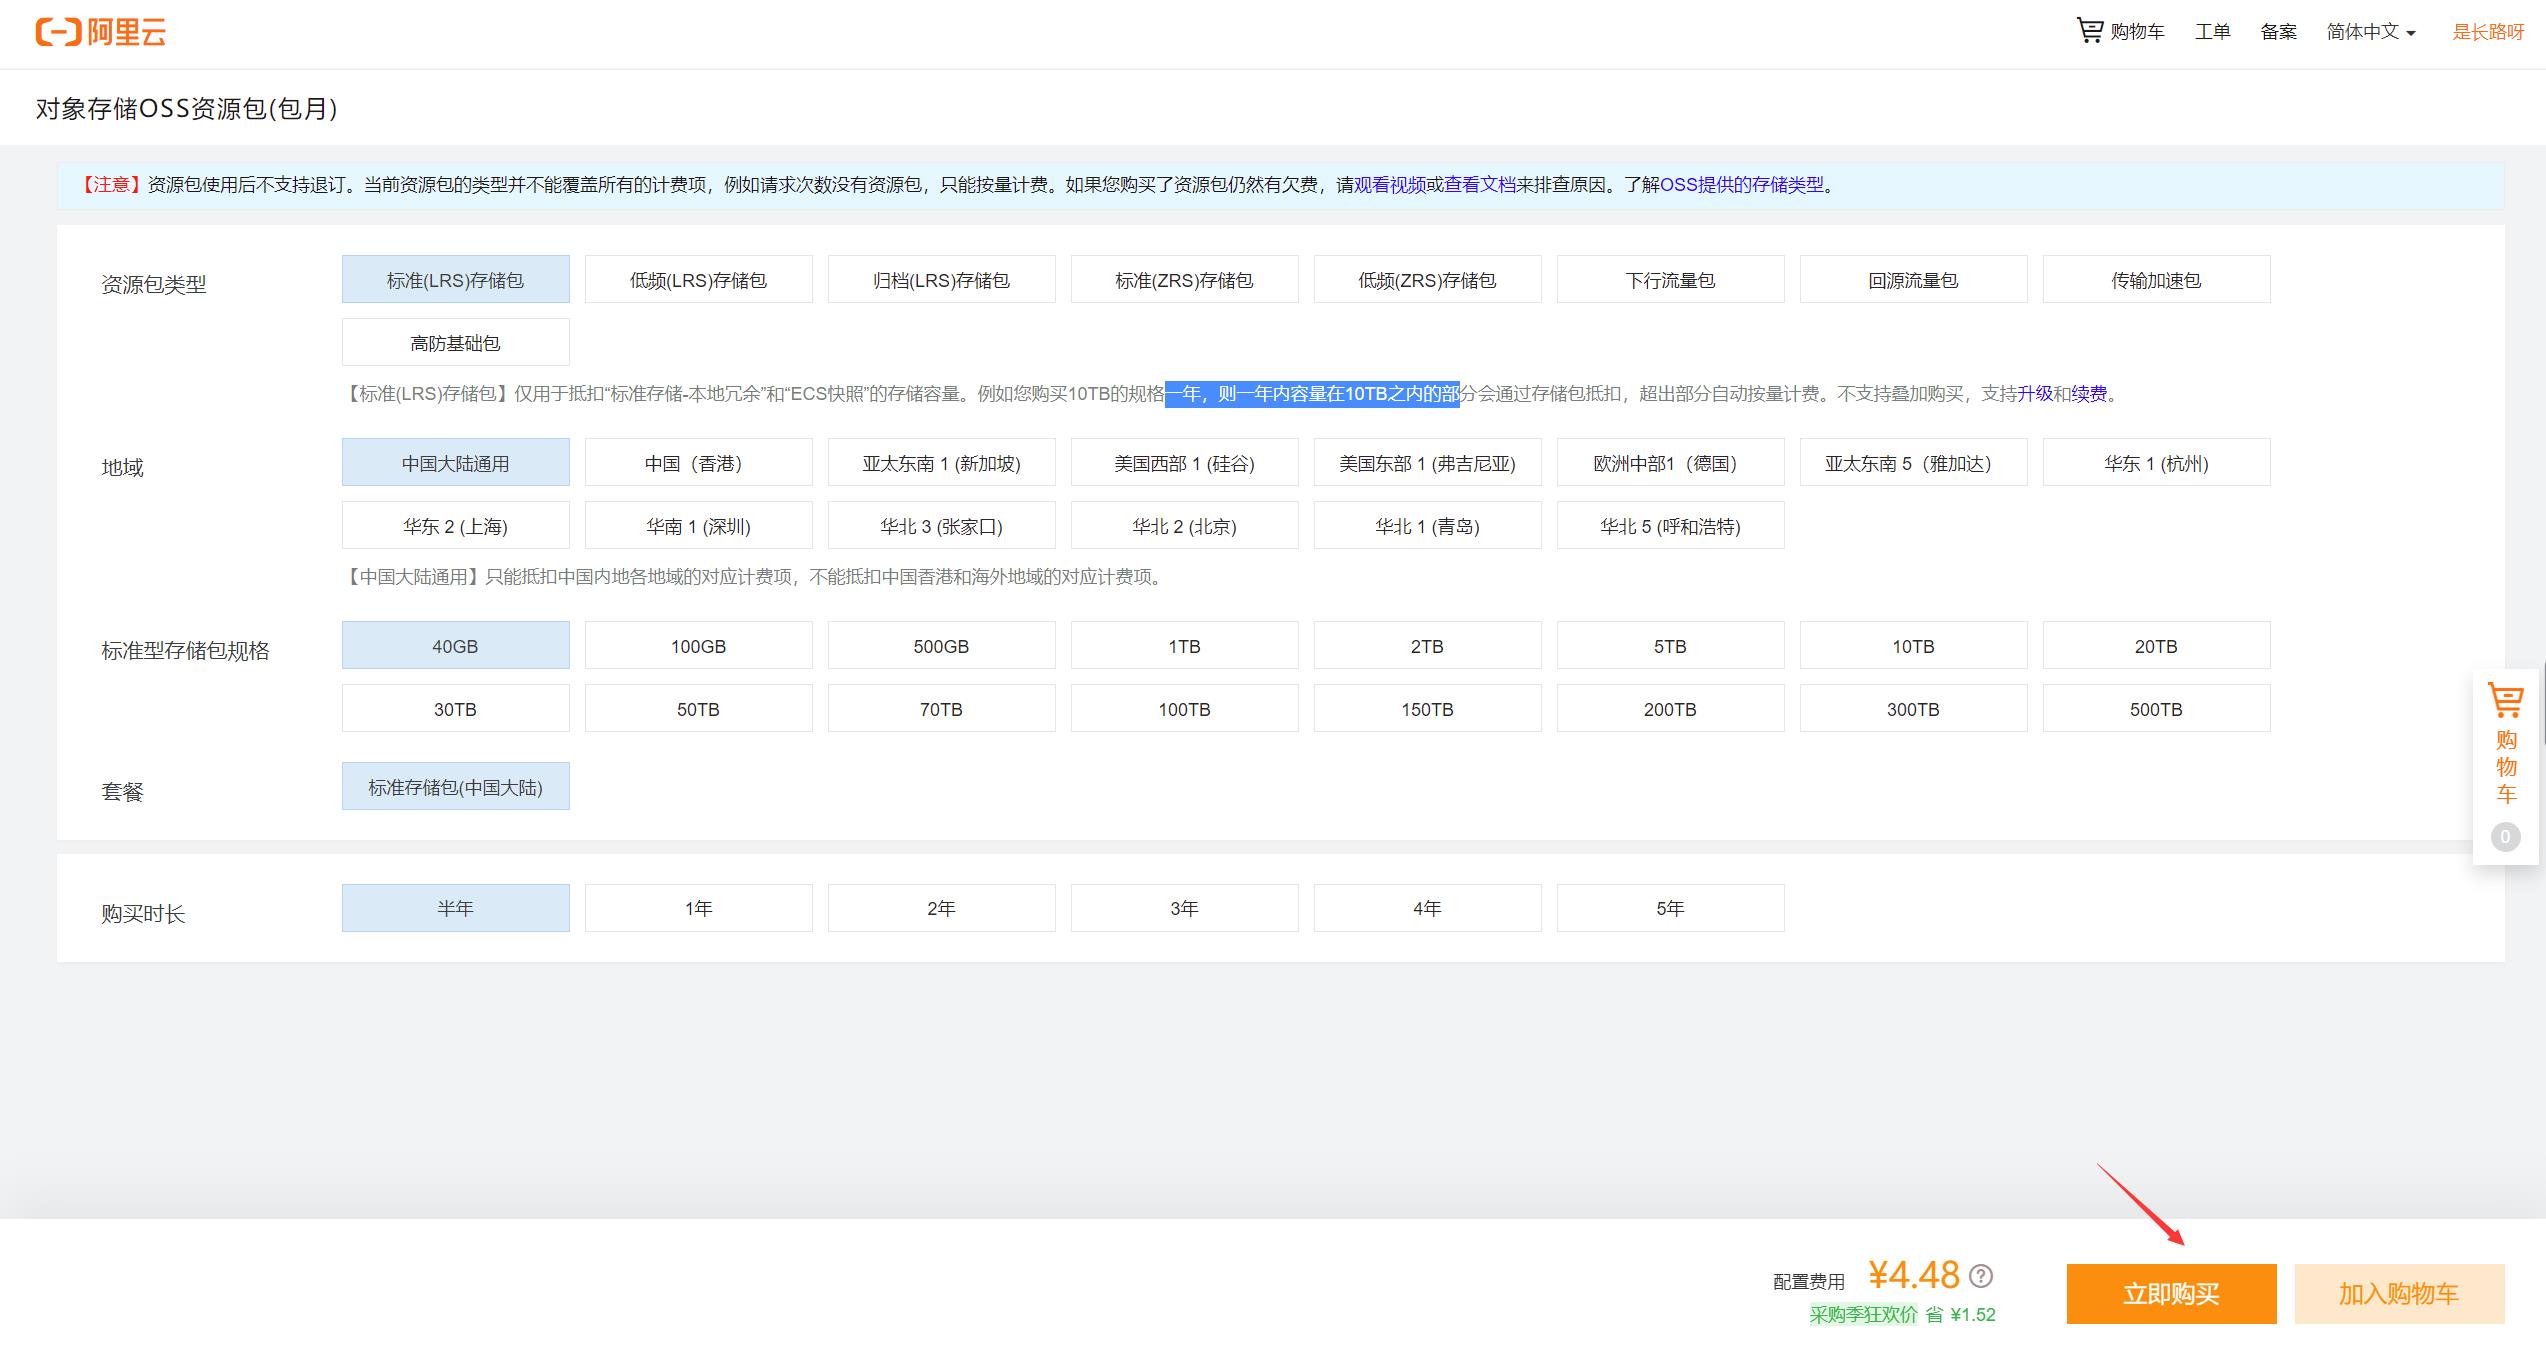Pick the 70TB storage package size
The height and width of the screenshot is (1346, 2546).
pyautogui.click(x=941, y=709)
